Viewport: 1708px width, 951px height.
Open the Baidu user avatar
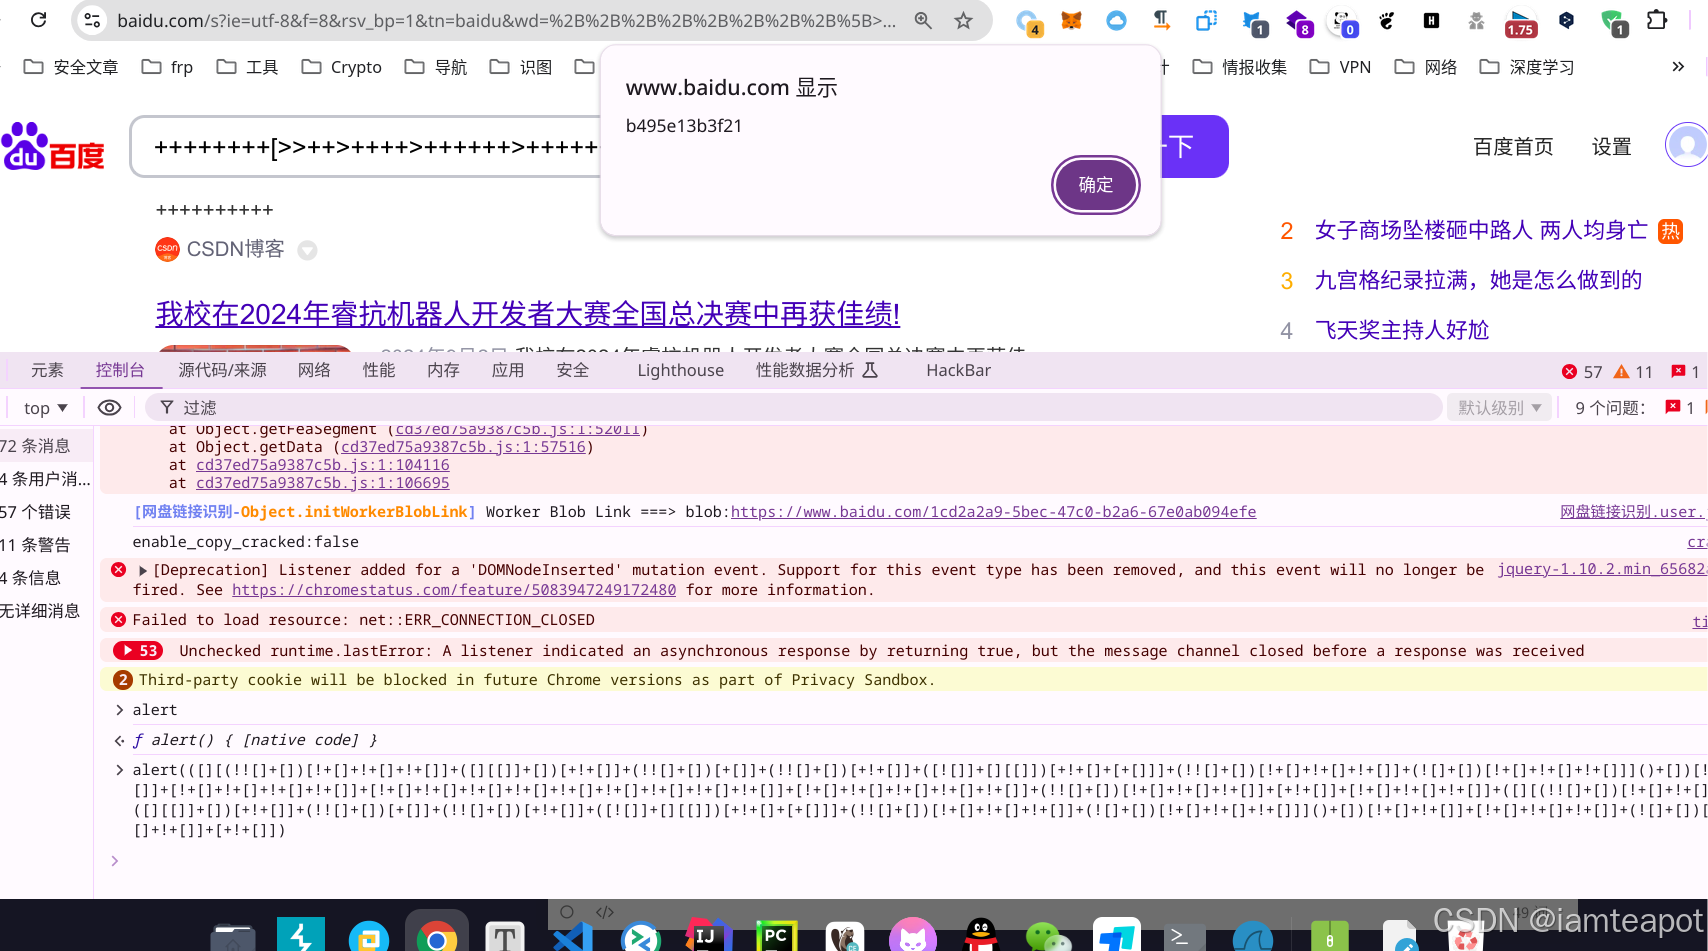1687,146
